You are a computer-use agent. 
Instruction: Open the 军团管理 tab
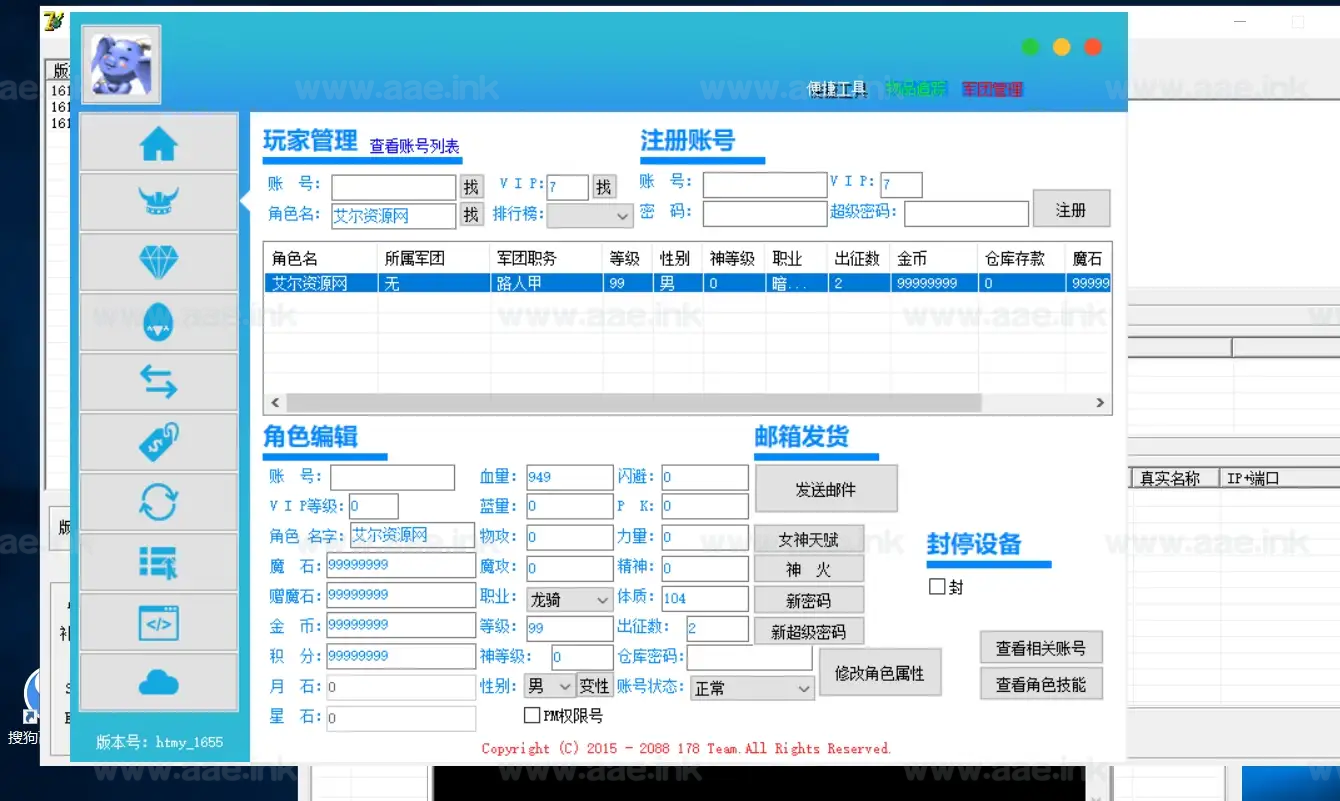[992, 90]
